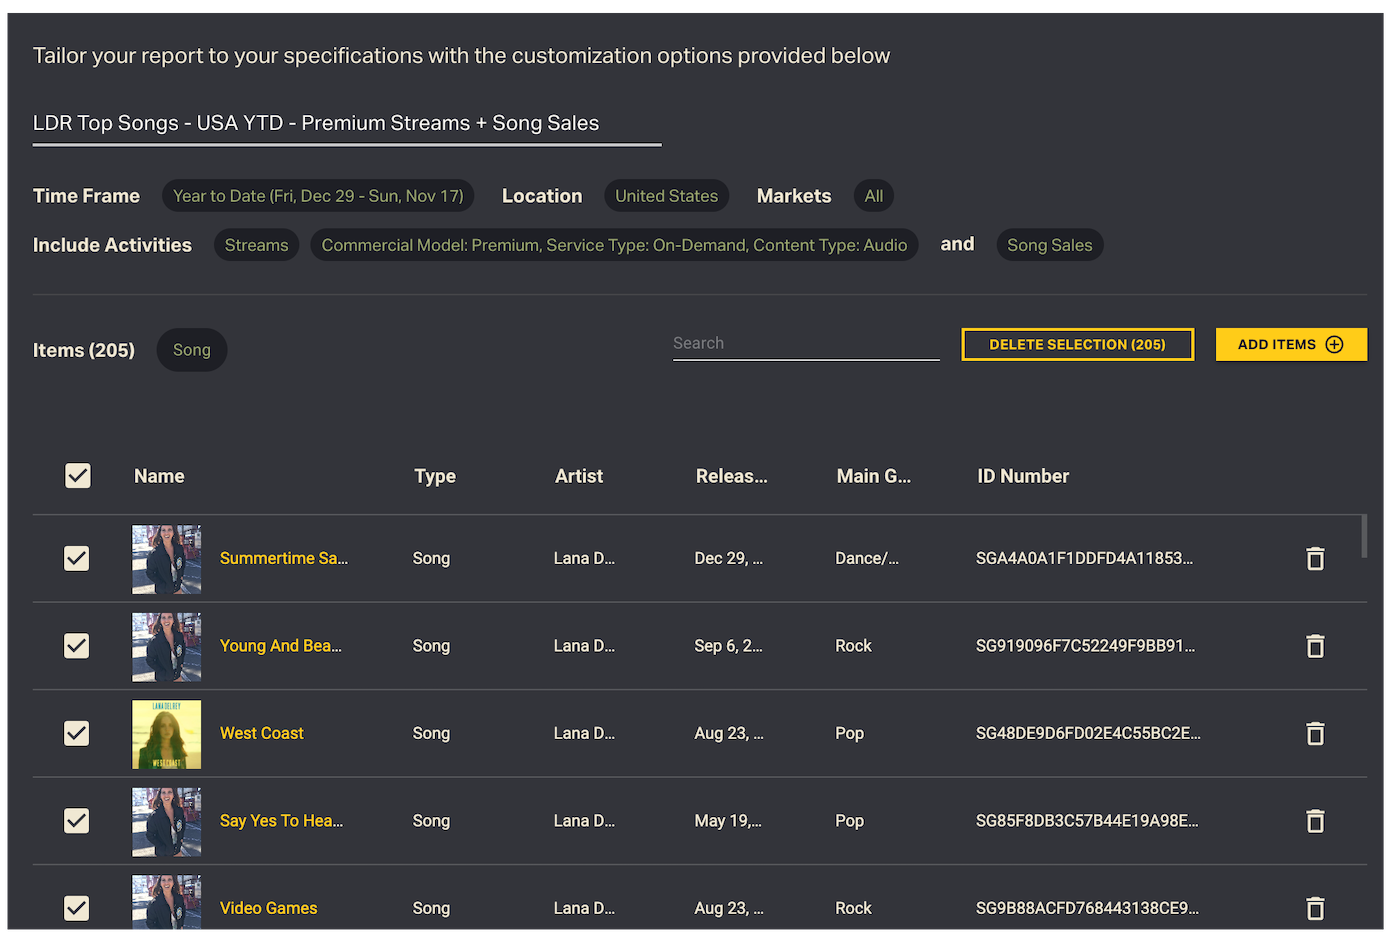
Task: Uncheck the Summertime Sadness row checkbox
Action: (77, 558)
